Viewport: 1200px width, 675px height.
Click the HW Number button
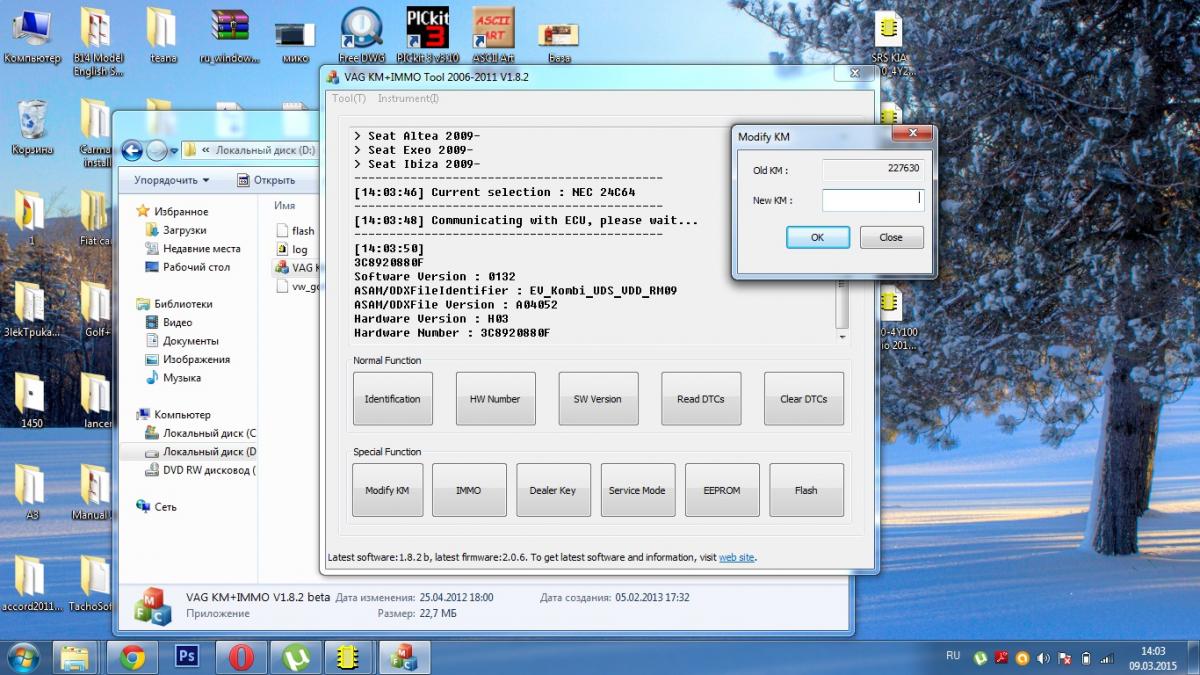[495, 399]
